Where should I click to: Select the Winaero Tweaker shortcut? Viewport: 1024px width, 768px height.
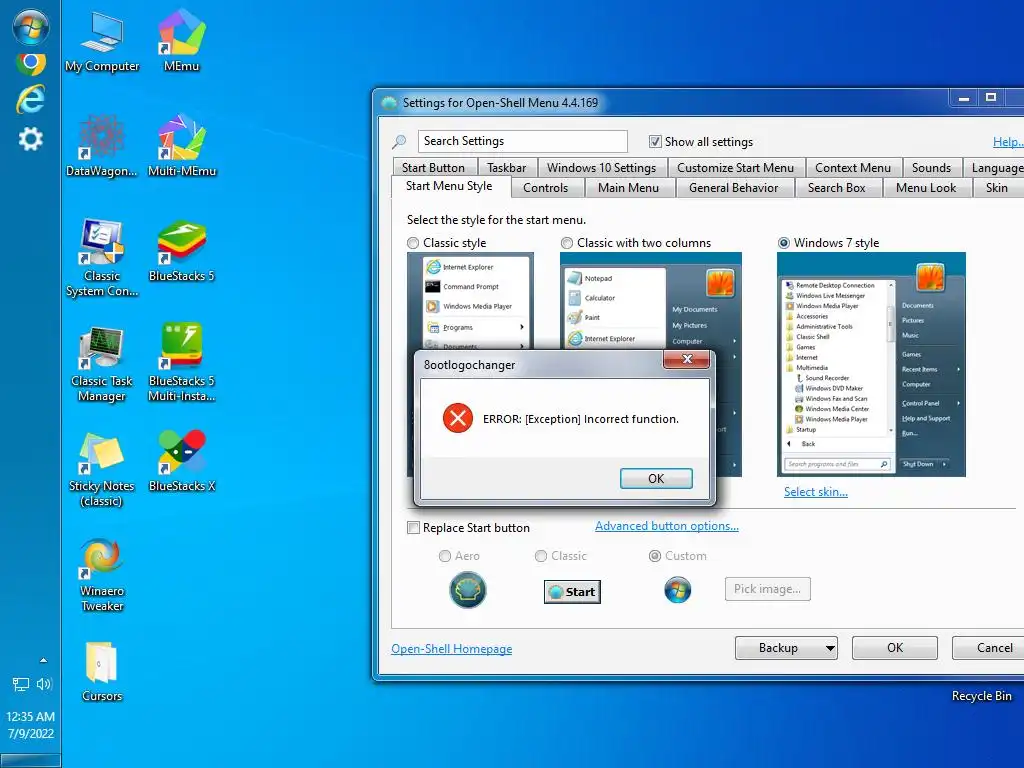click(x=102, y=575)
